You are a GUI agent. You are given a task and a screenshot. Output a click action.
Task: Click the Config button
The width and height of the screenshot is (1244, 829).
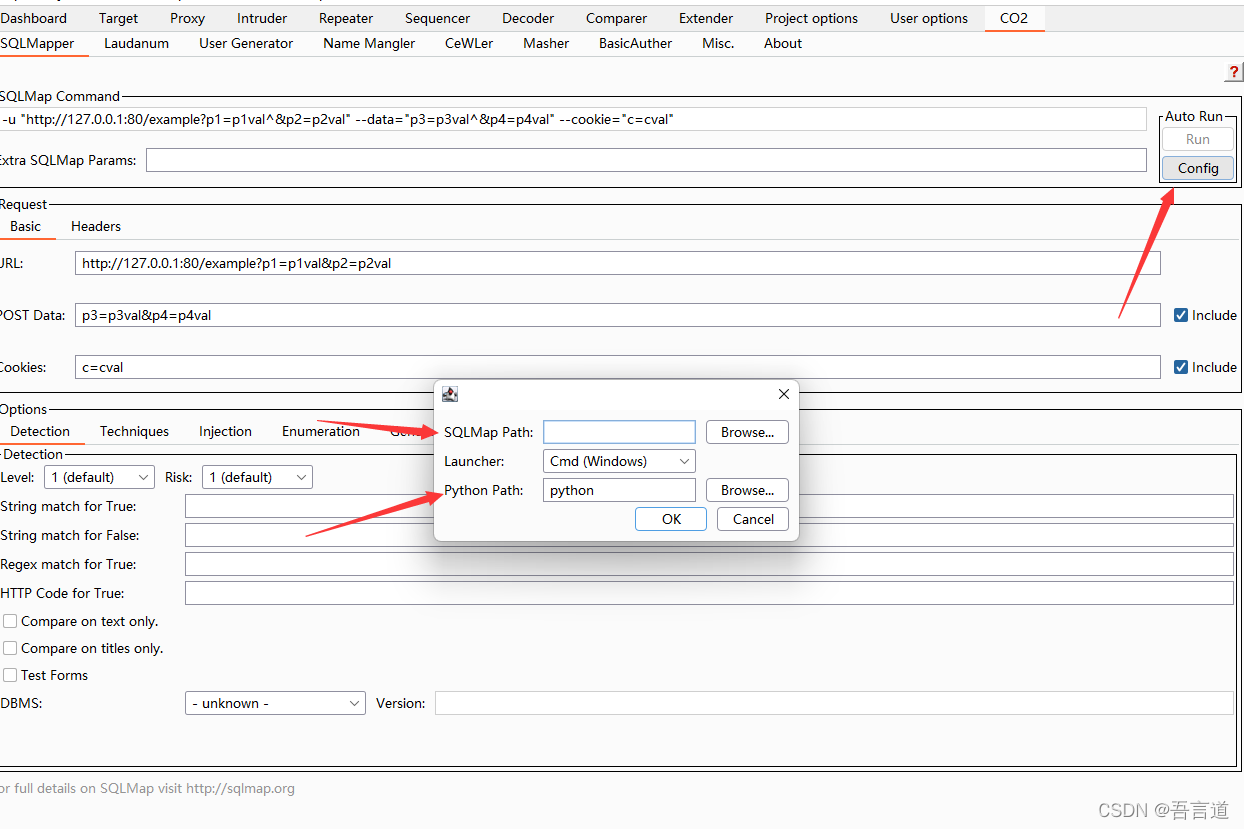1198,168
